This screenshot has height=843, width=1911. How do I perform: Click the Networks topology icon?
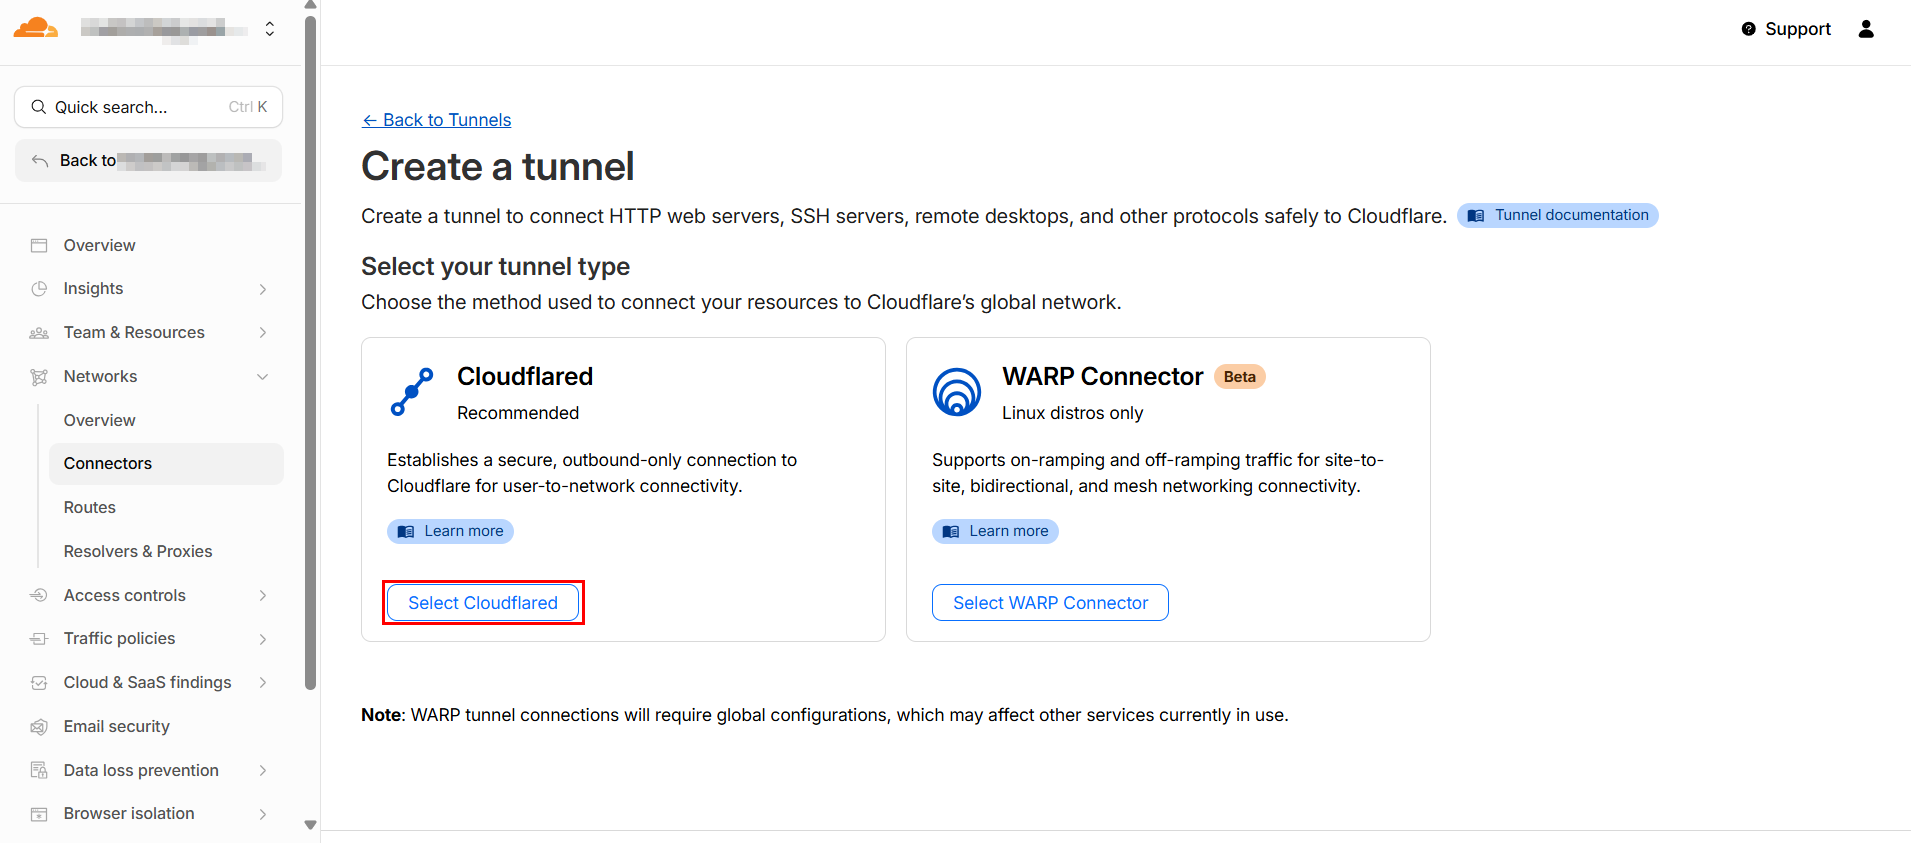(39, 377)
